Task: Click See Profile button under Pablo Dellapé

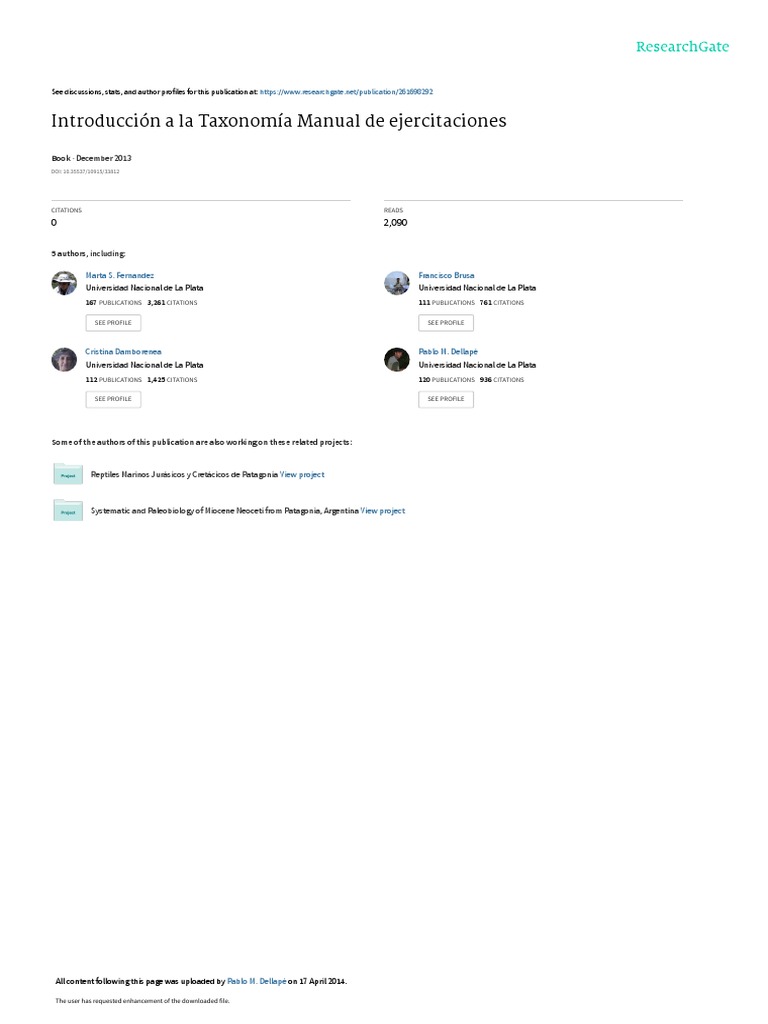Action: tap(446, 399)
